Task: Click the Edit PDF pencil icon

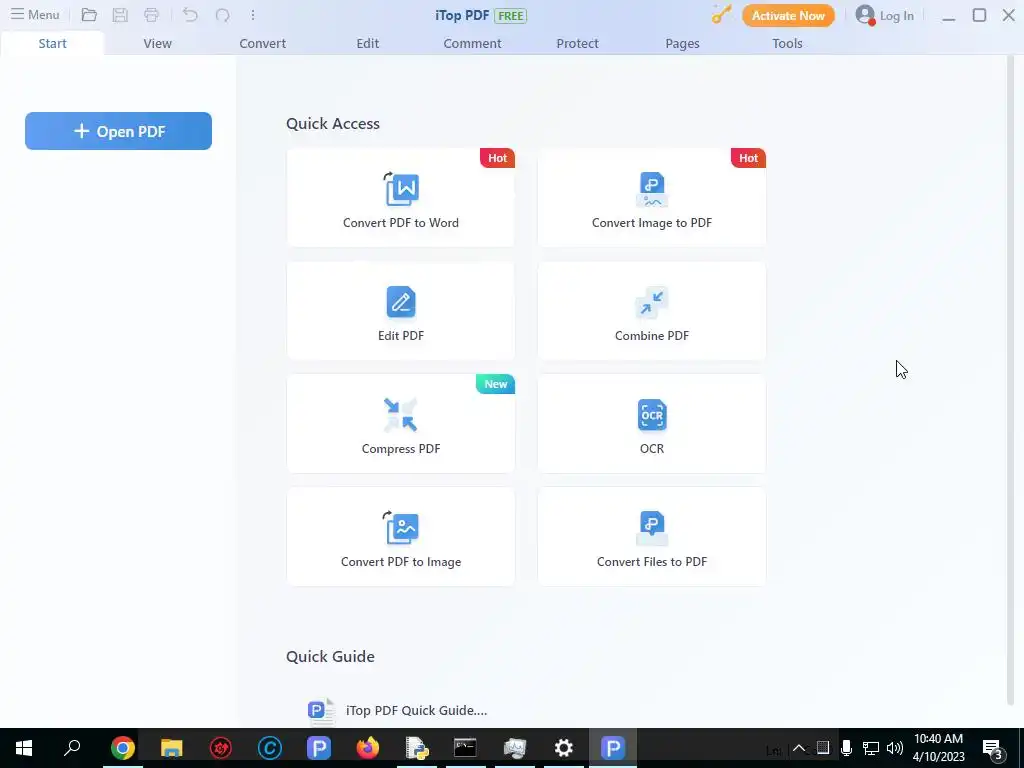Action: [401, 302]
